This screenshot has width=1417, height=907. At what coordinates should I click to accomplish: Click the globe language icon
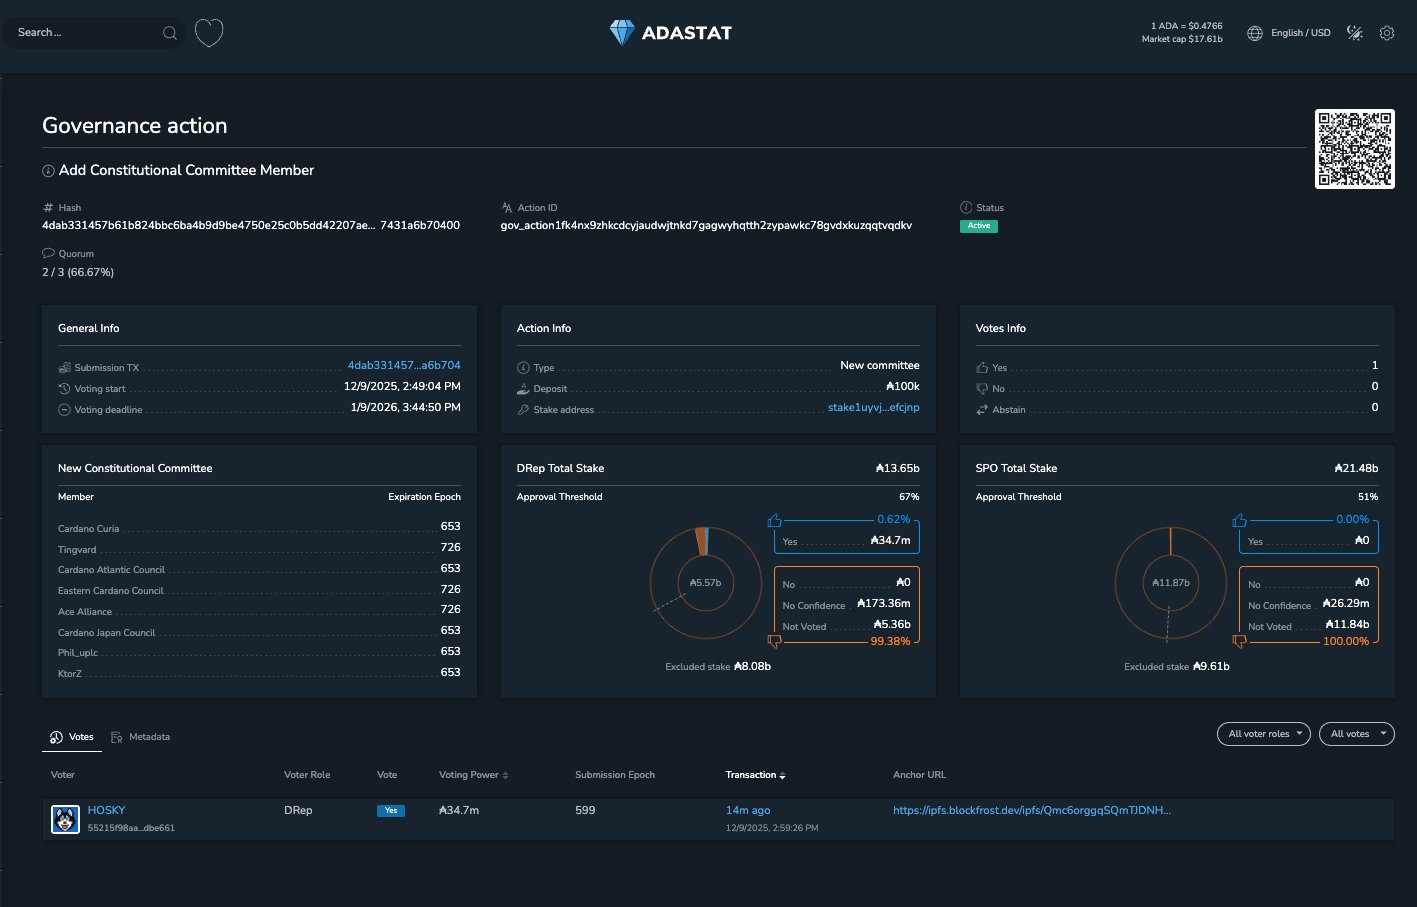pos(1255,33)
